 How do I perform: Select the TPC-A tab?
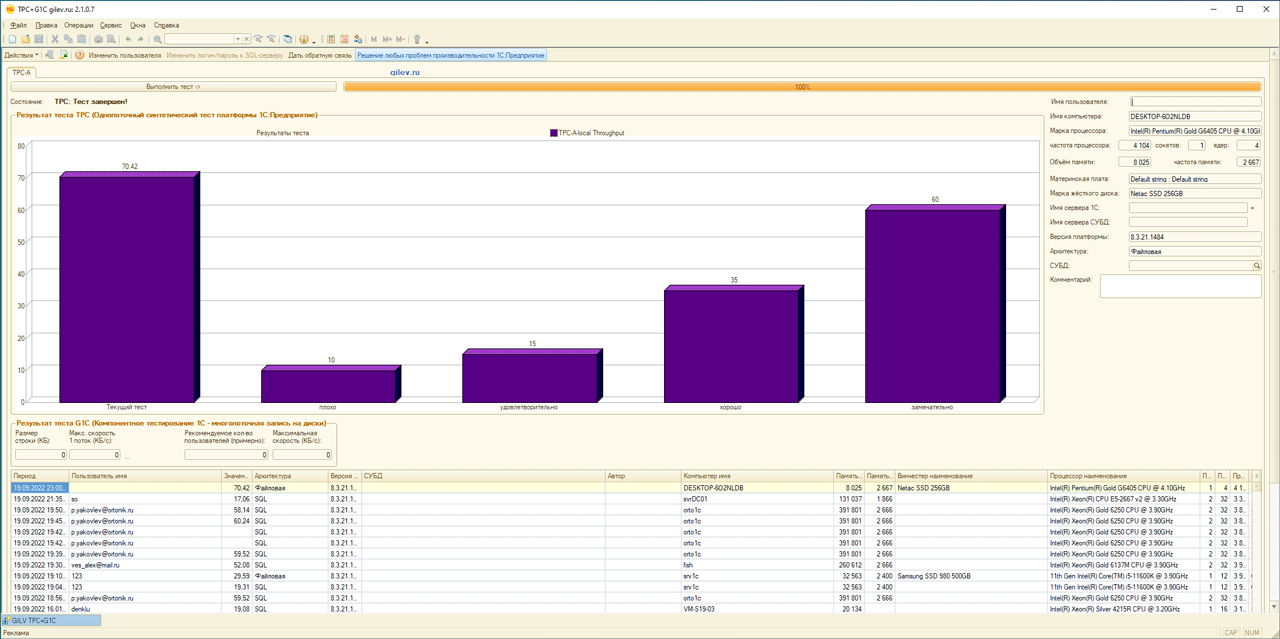22,73
